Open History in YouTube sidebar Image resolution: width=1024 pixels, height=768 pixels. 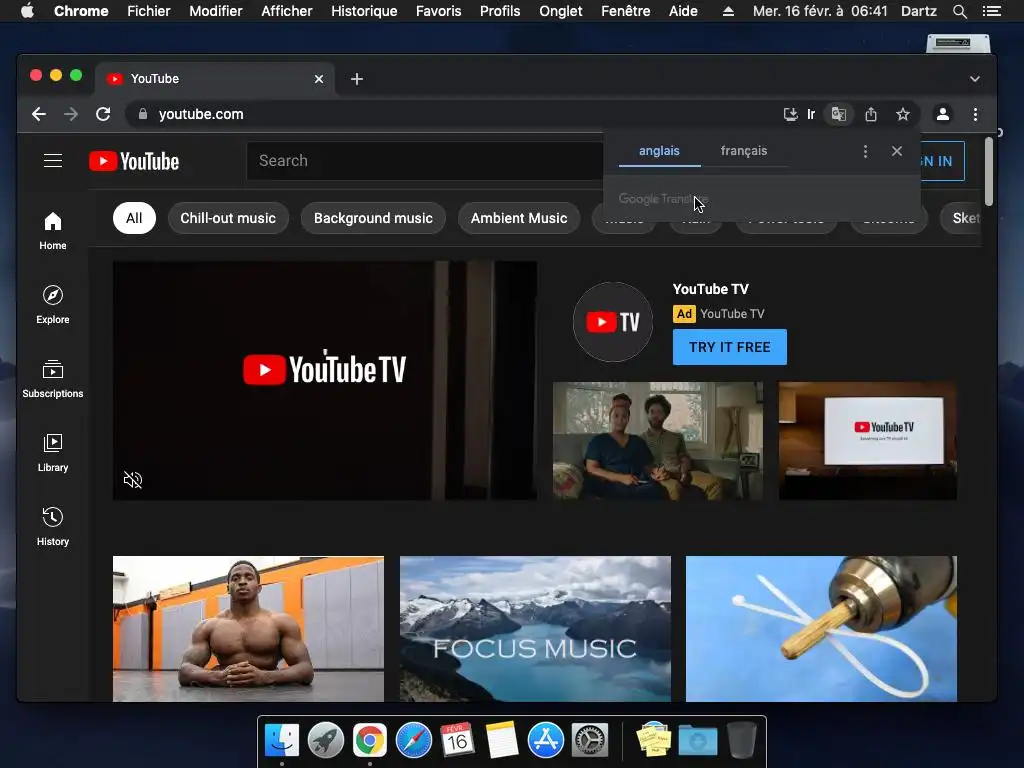tap(53, 526)
